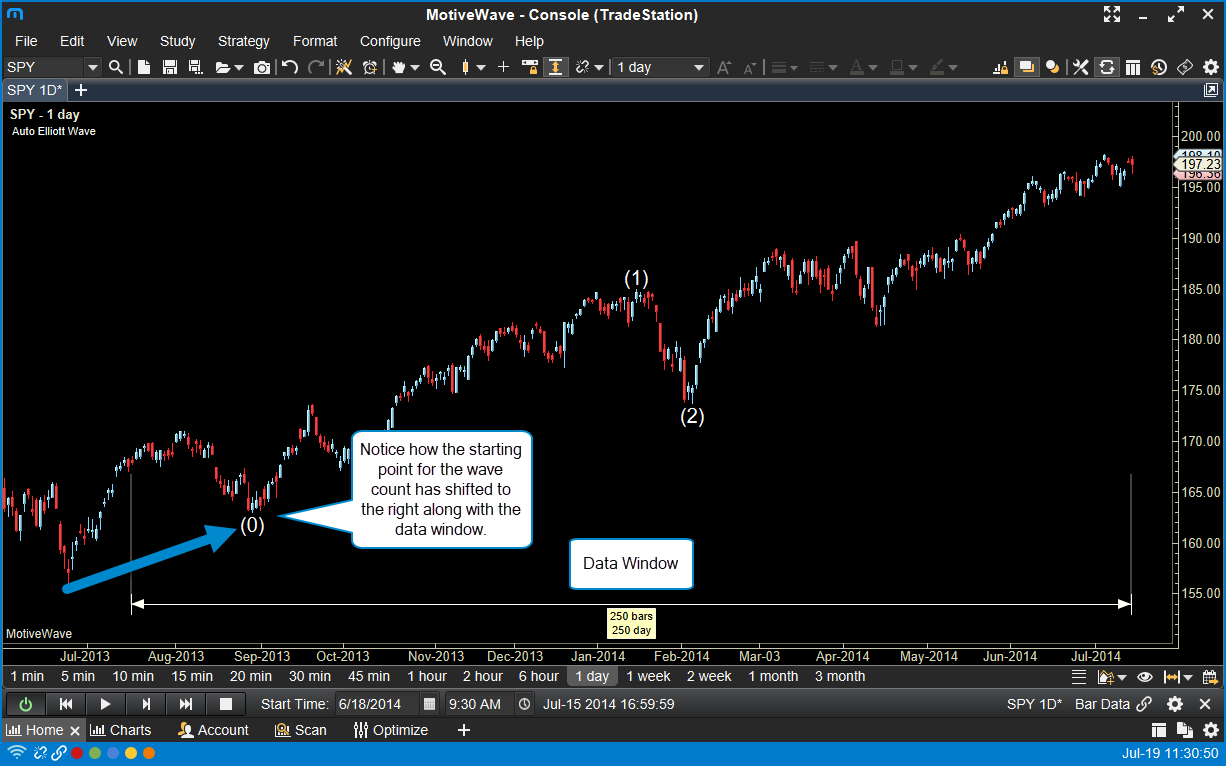Toggle the replay power button

click(26, 704)
